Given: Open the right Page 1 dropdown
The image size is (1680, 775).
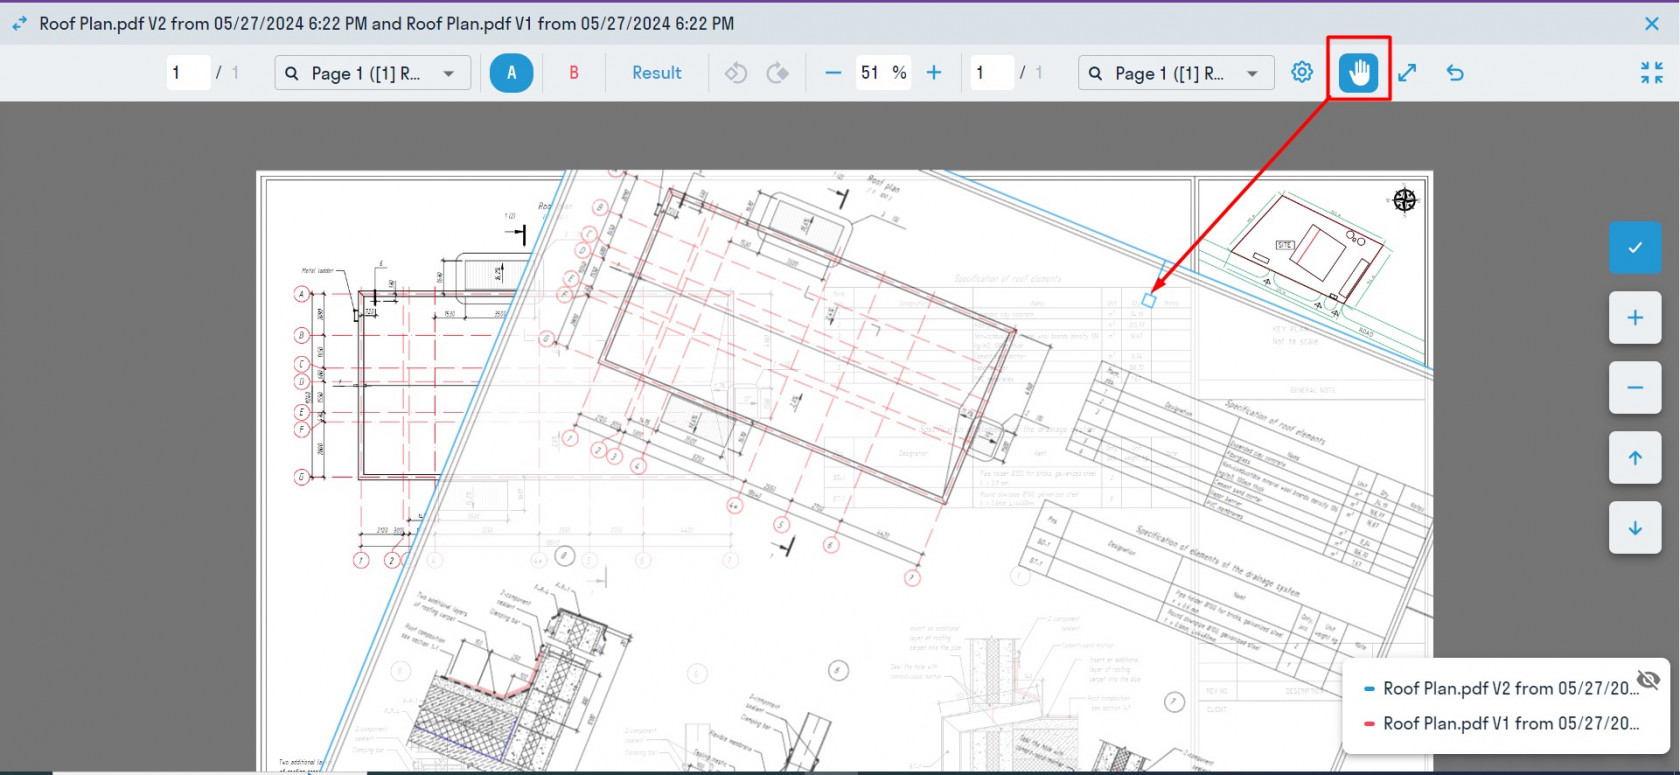Looking at the screenshot, I should pyautogui.click(x=1176, y=73).
